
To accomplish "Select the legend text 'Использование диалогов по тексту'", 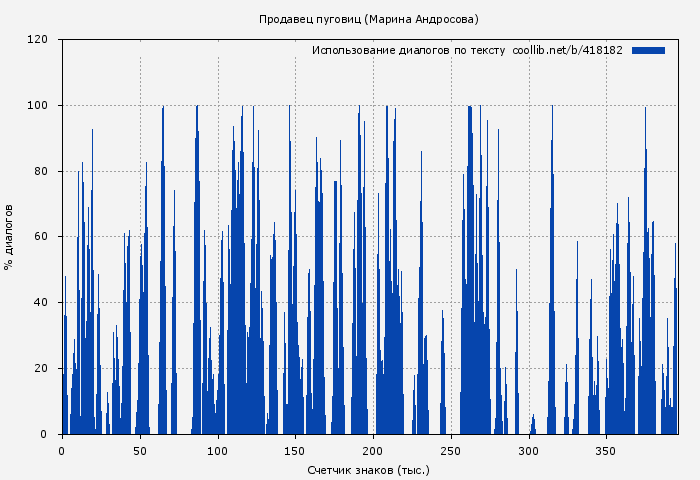I will point(408,50).
